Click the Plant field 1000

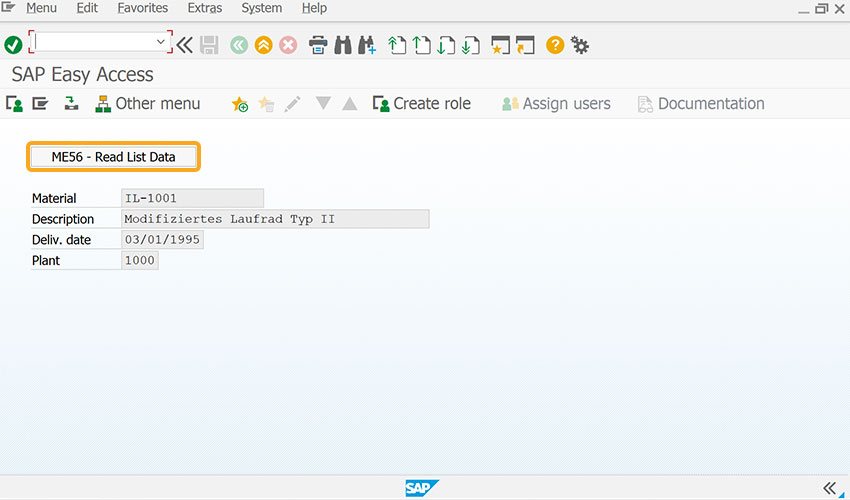140,260
